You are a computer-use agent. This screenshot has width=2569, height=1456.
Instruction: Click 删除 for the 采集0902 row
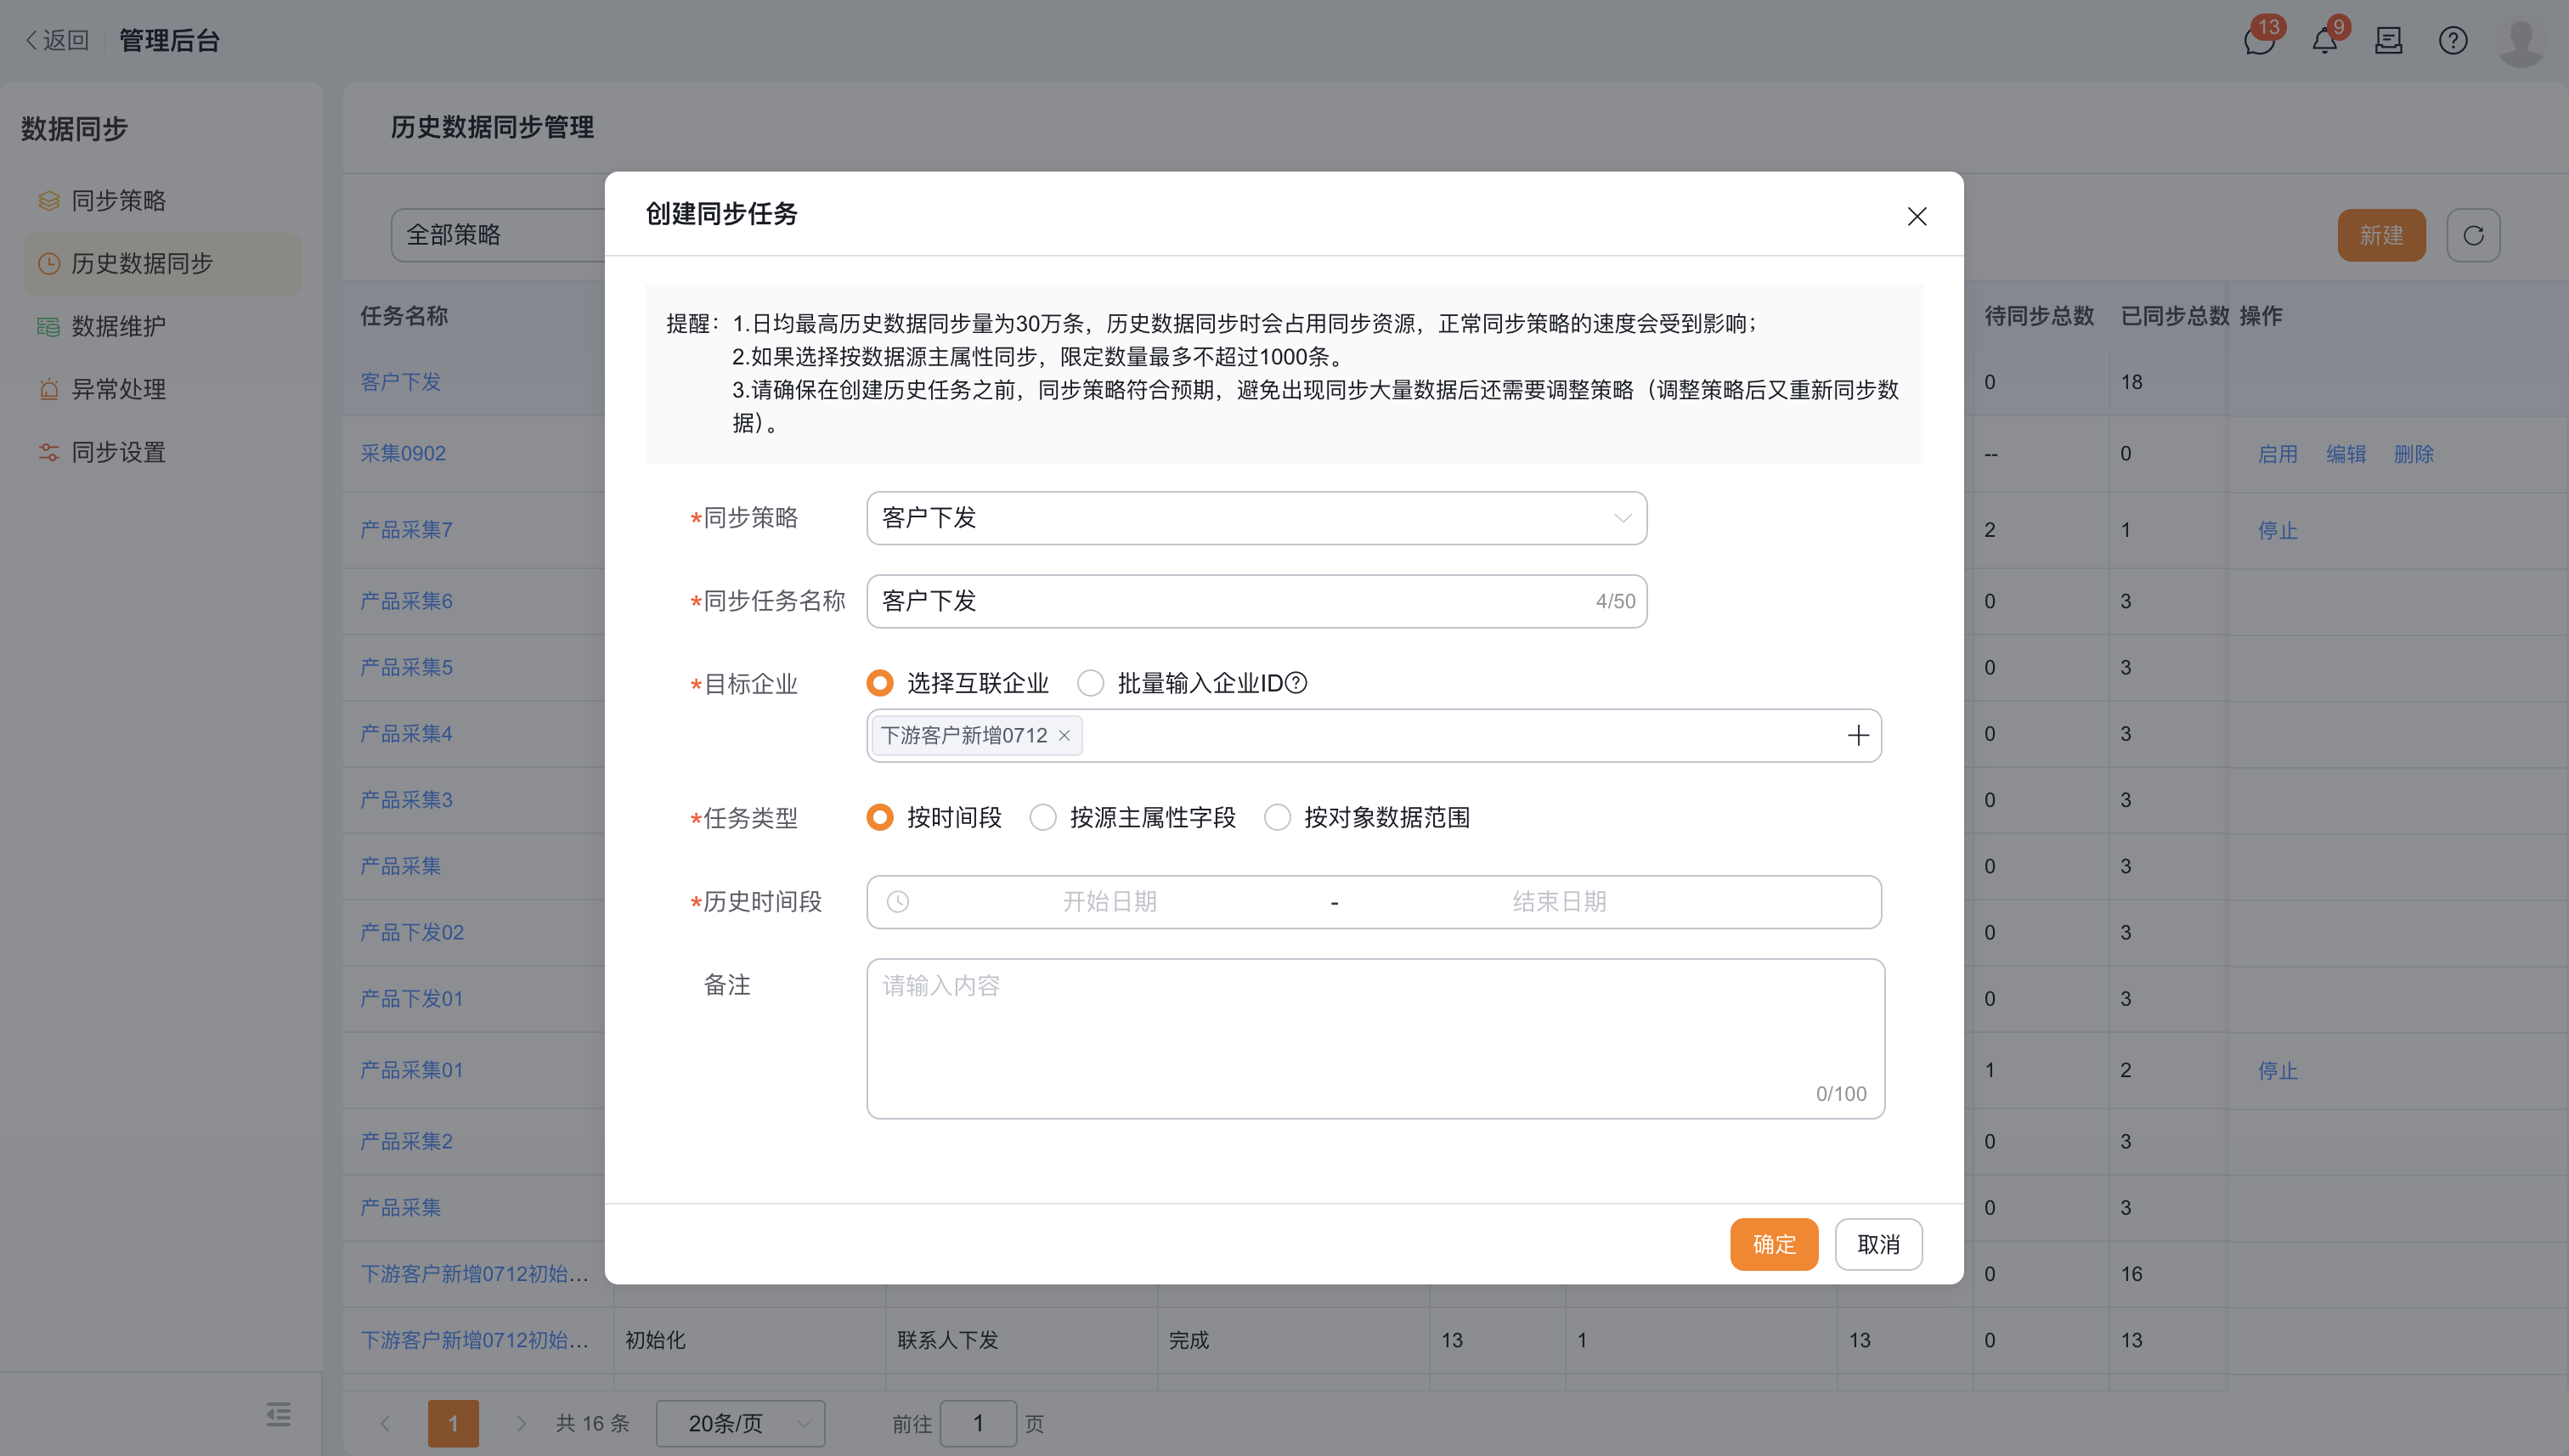pos(2413,454)
